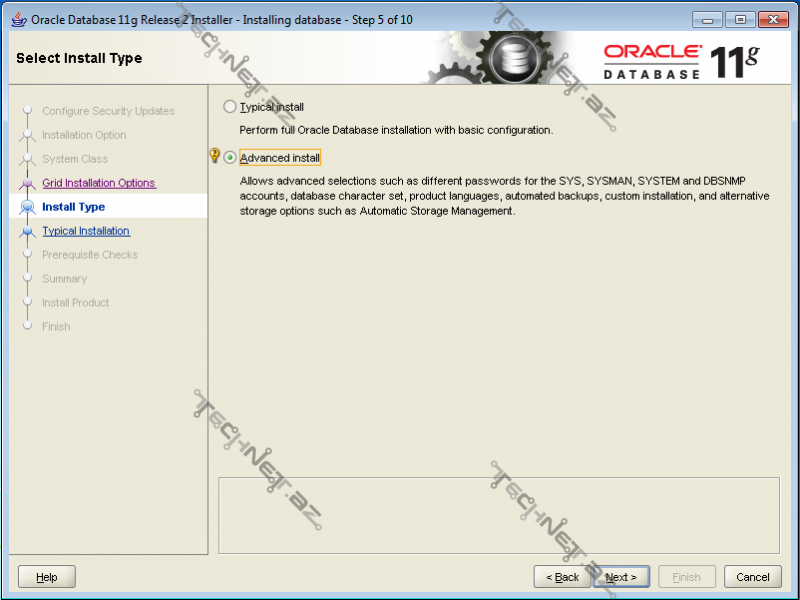Click the Grid Installation Options step marker icon
800x600 pixels.
coord(27,184)
